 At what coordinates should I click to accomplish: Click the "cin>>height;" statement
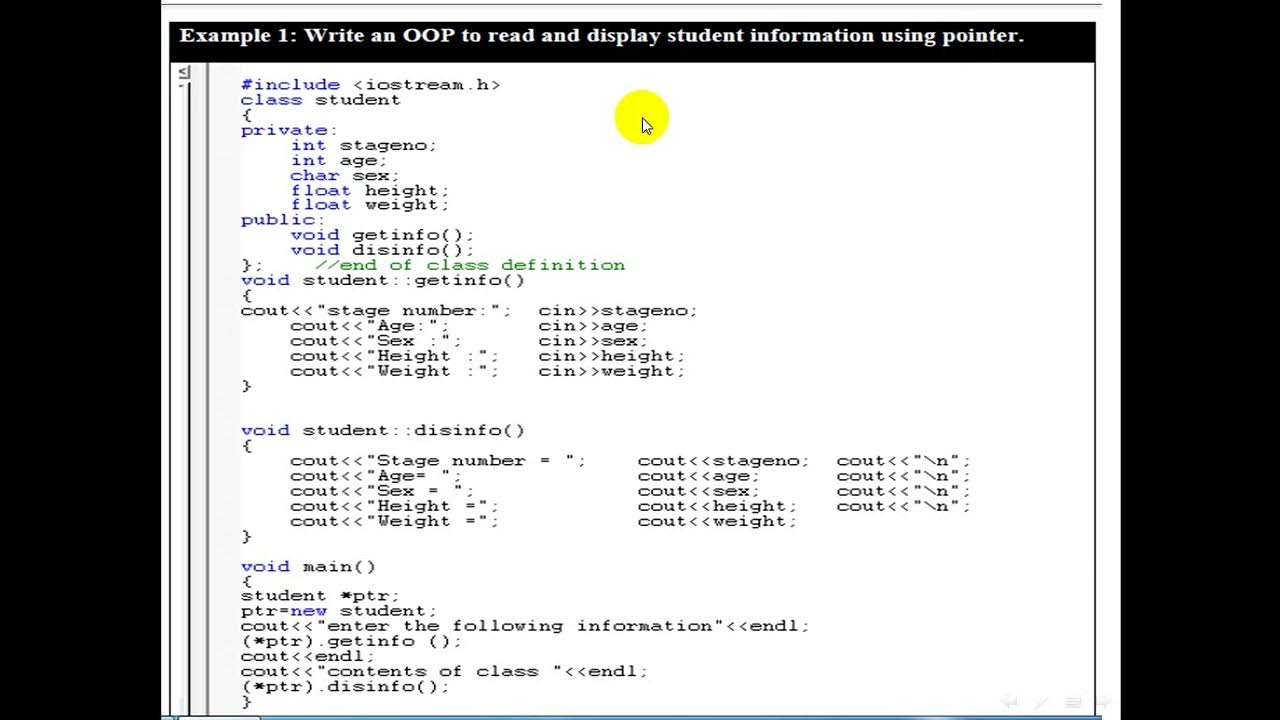point(612,356)
